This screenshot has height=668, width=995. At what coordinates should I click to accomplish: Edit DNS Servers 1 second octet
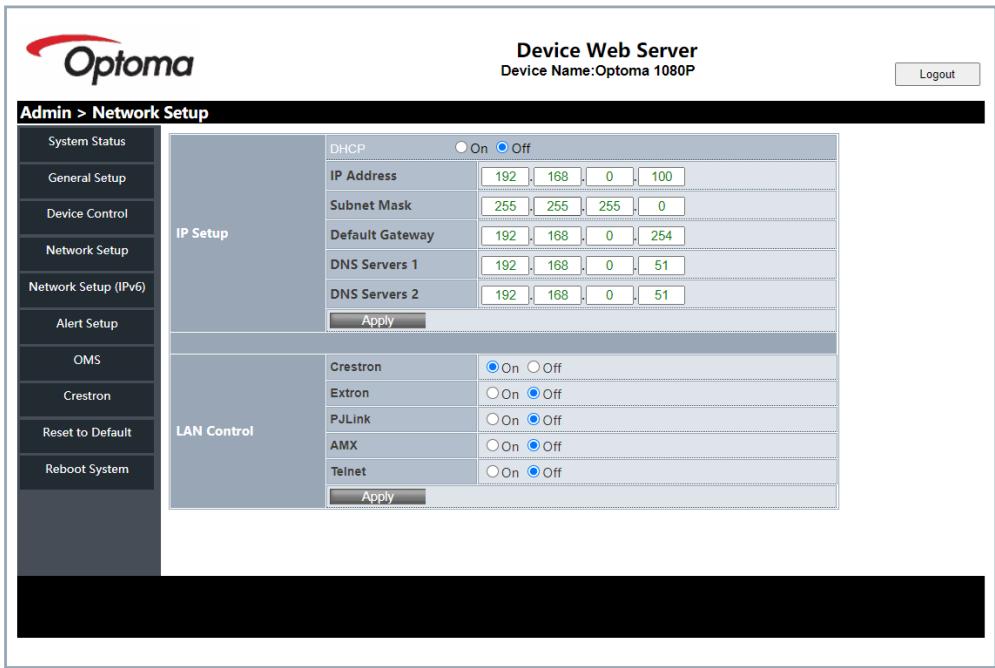(557, 265)
